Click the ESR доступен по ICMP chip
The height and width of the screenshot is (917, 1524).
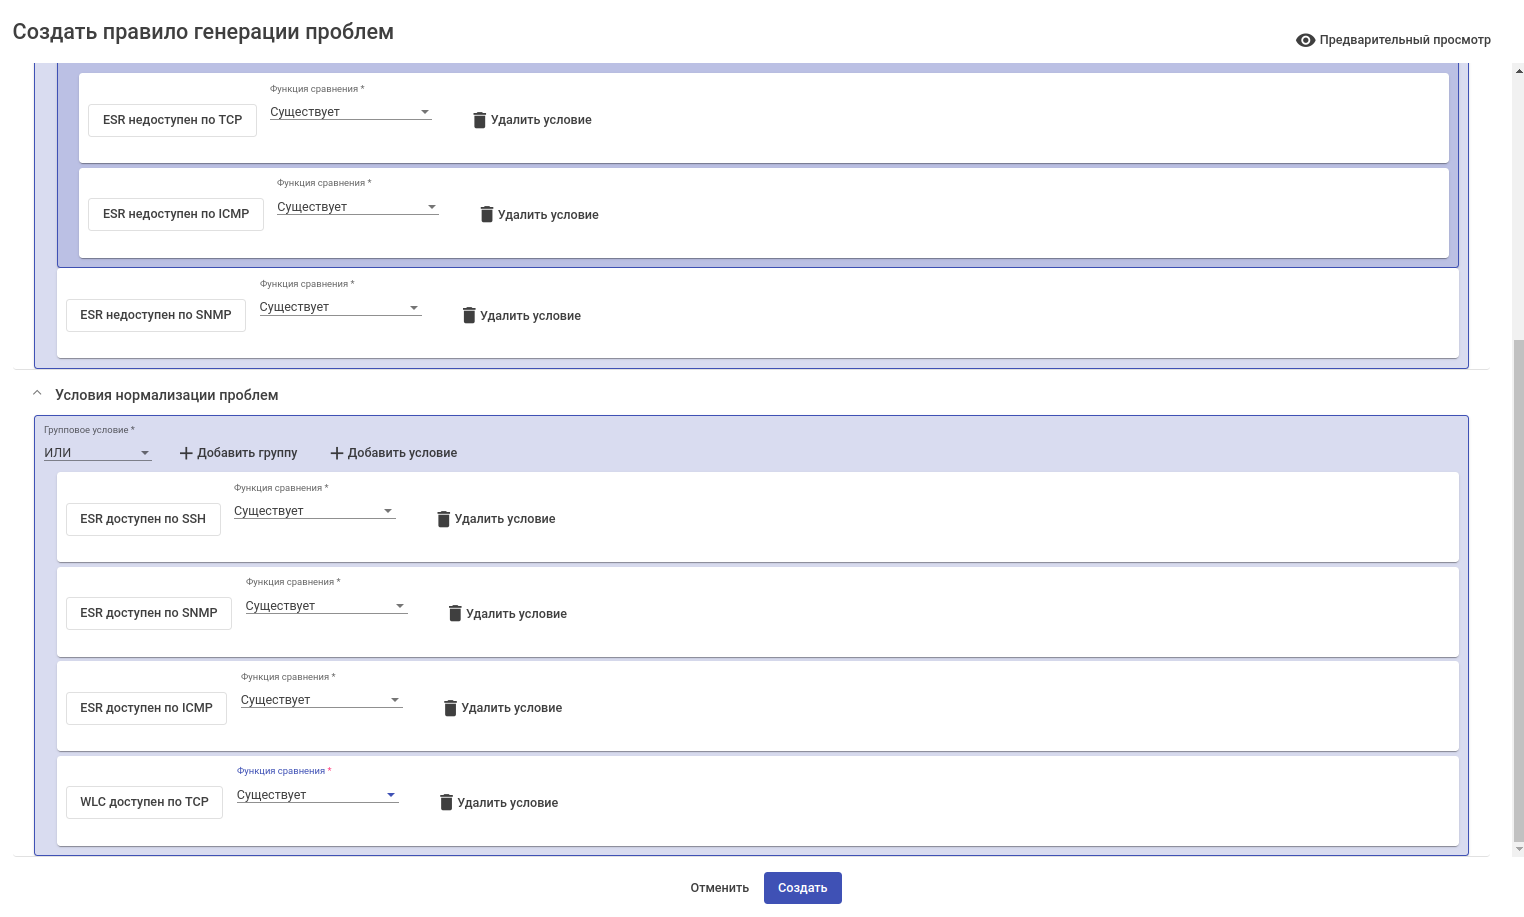point(146,708)
